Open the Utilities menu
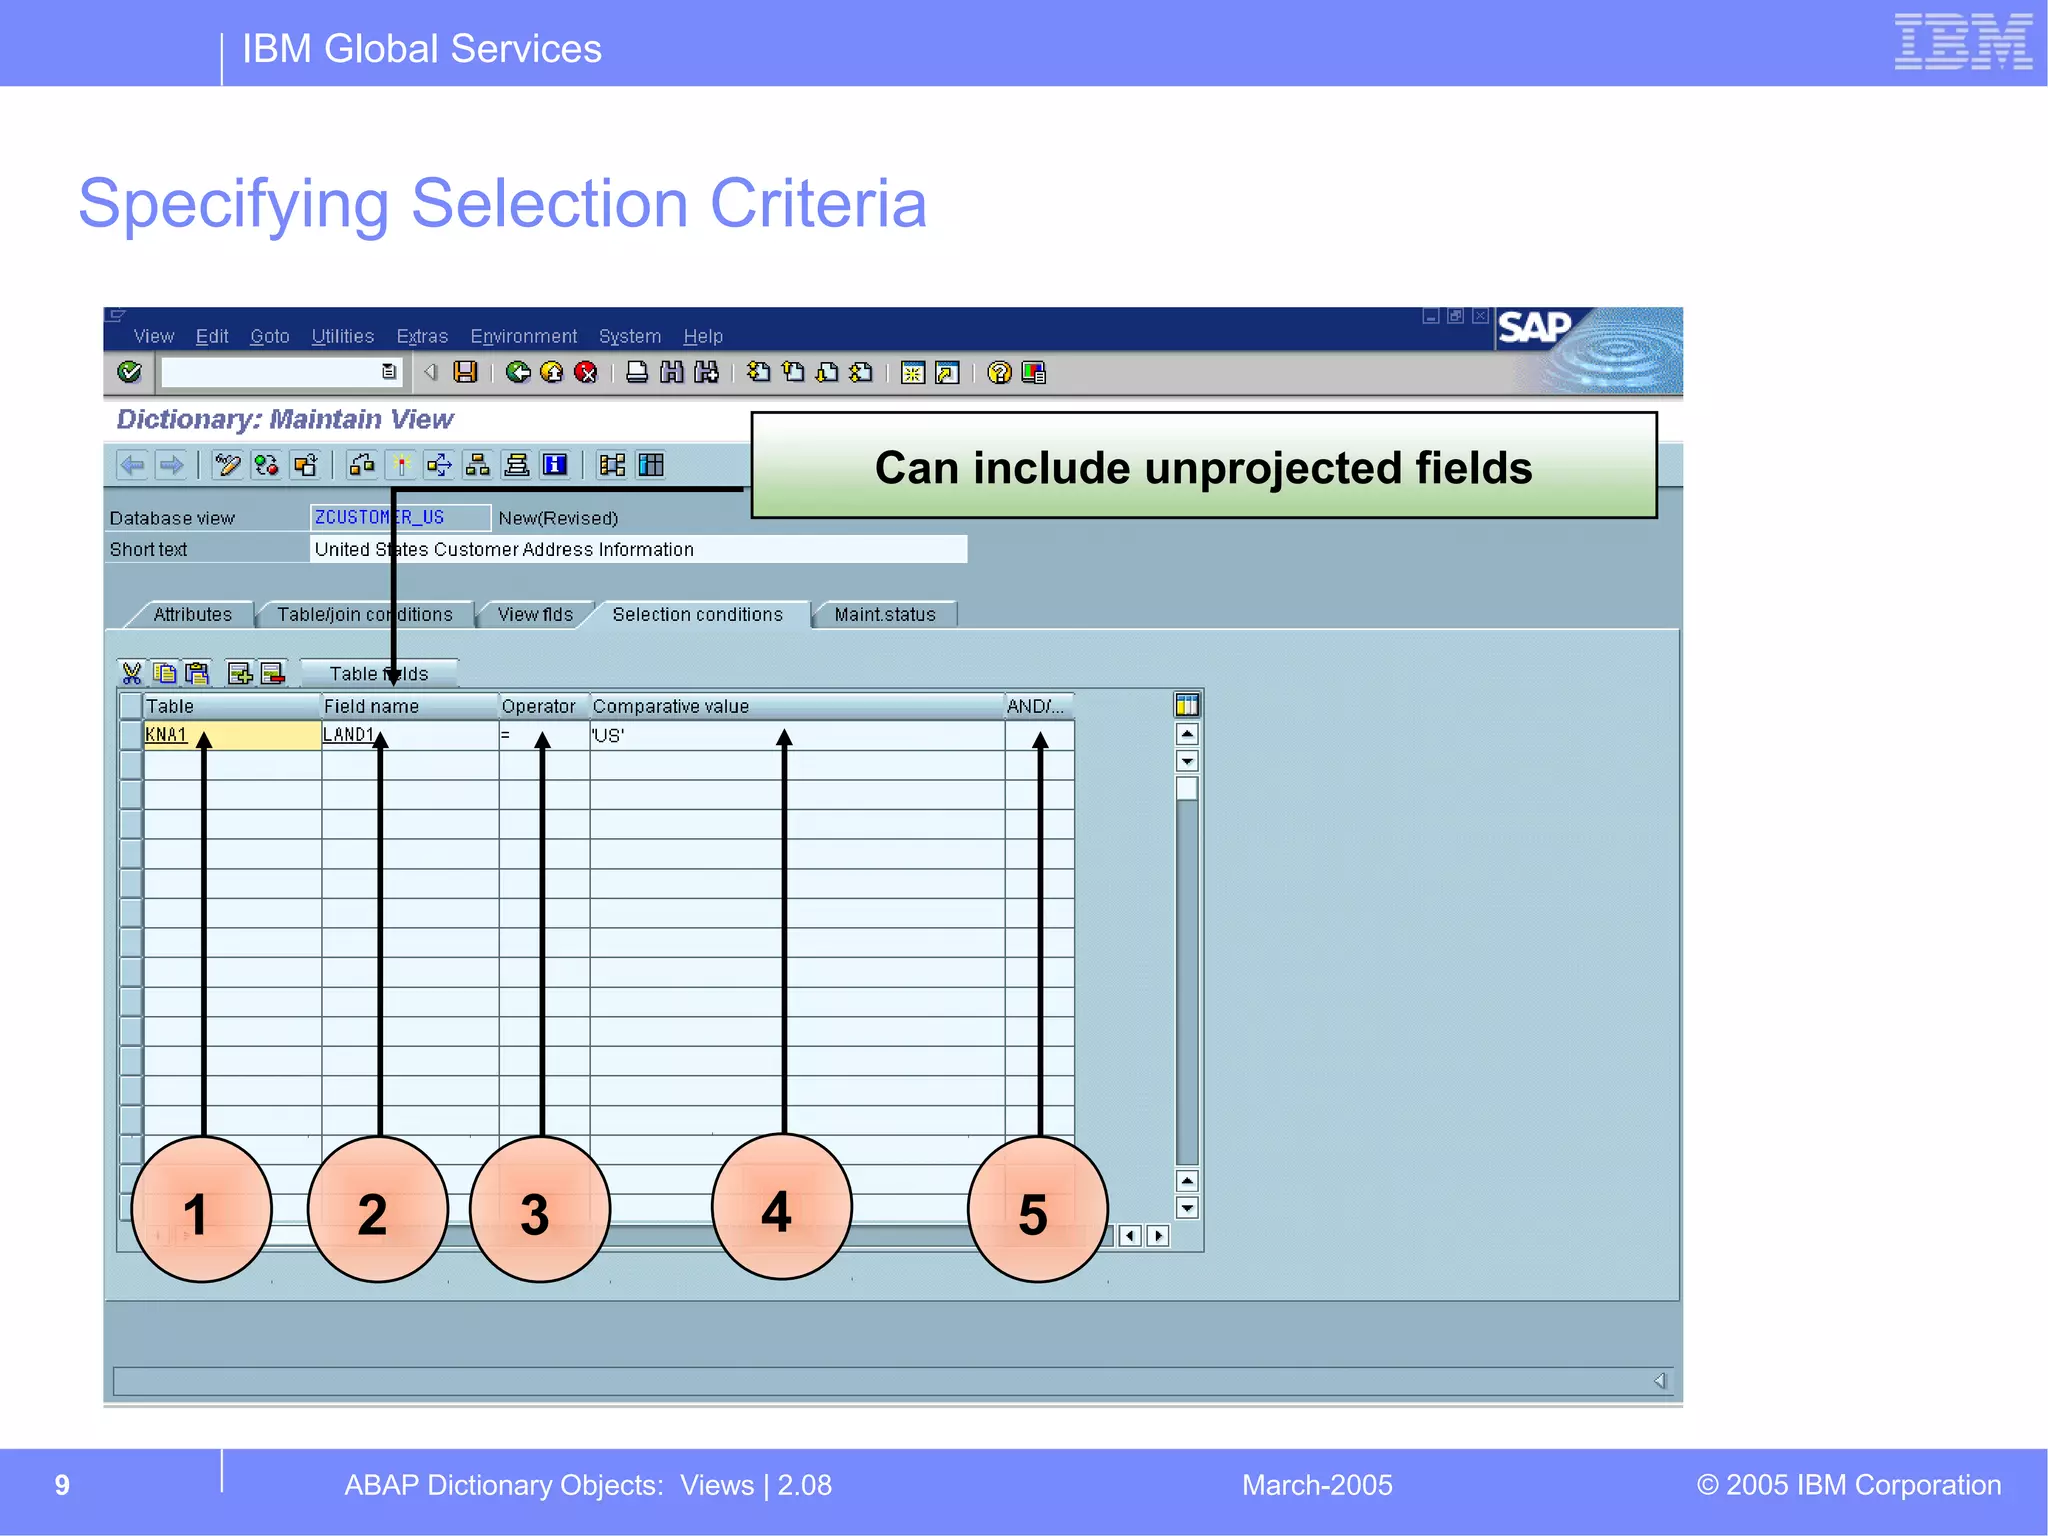The width and height of the screenshot is (2048, 1536). [343, 337]
